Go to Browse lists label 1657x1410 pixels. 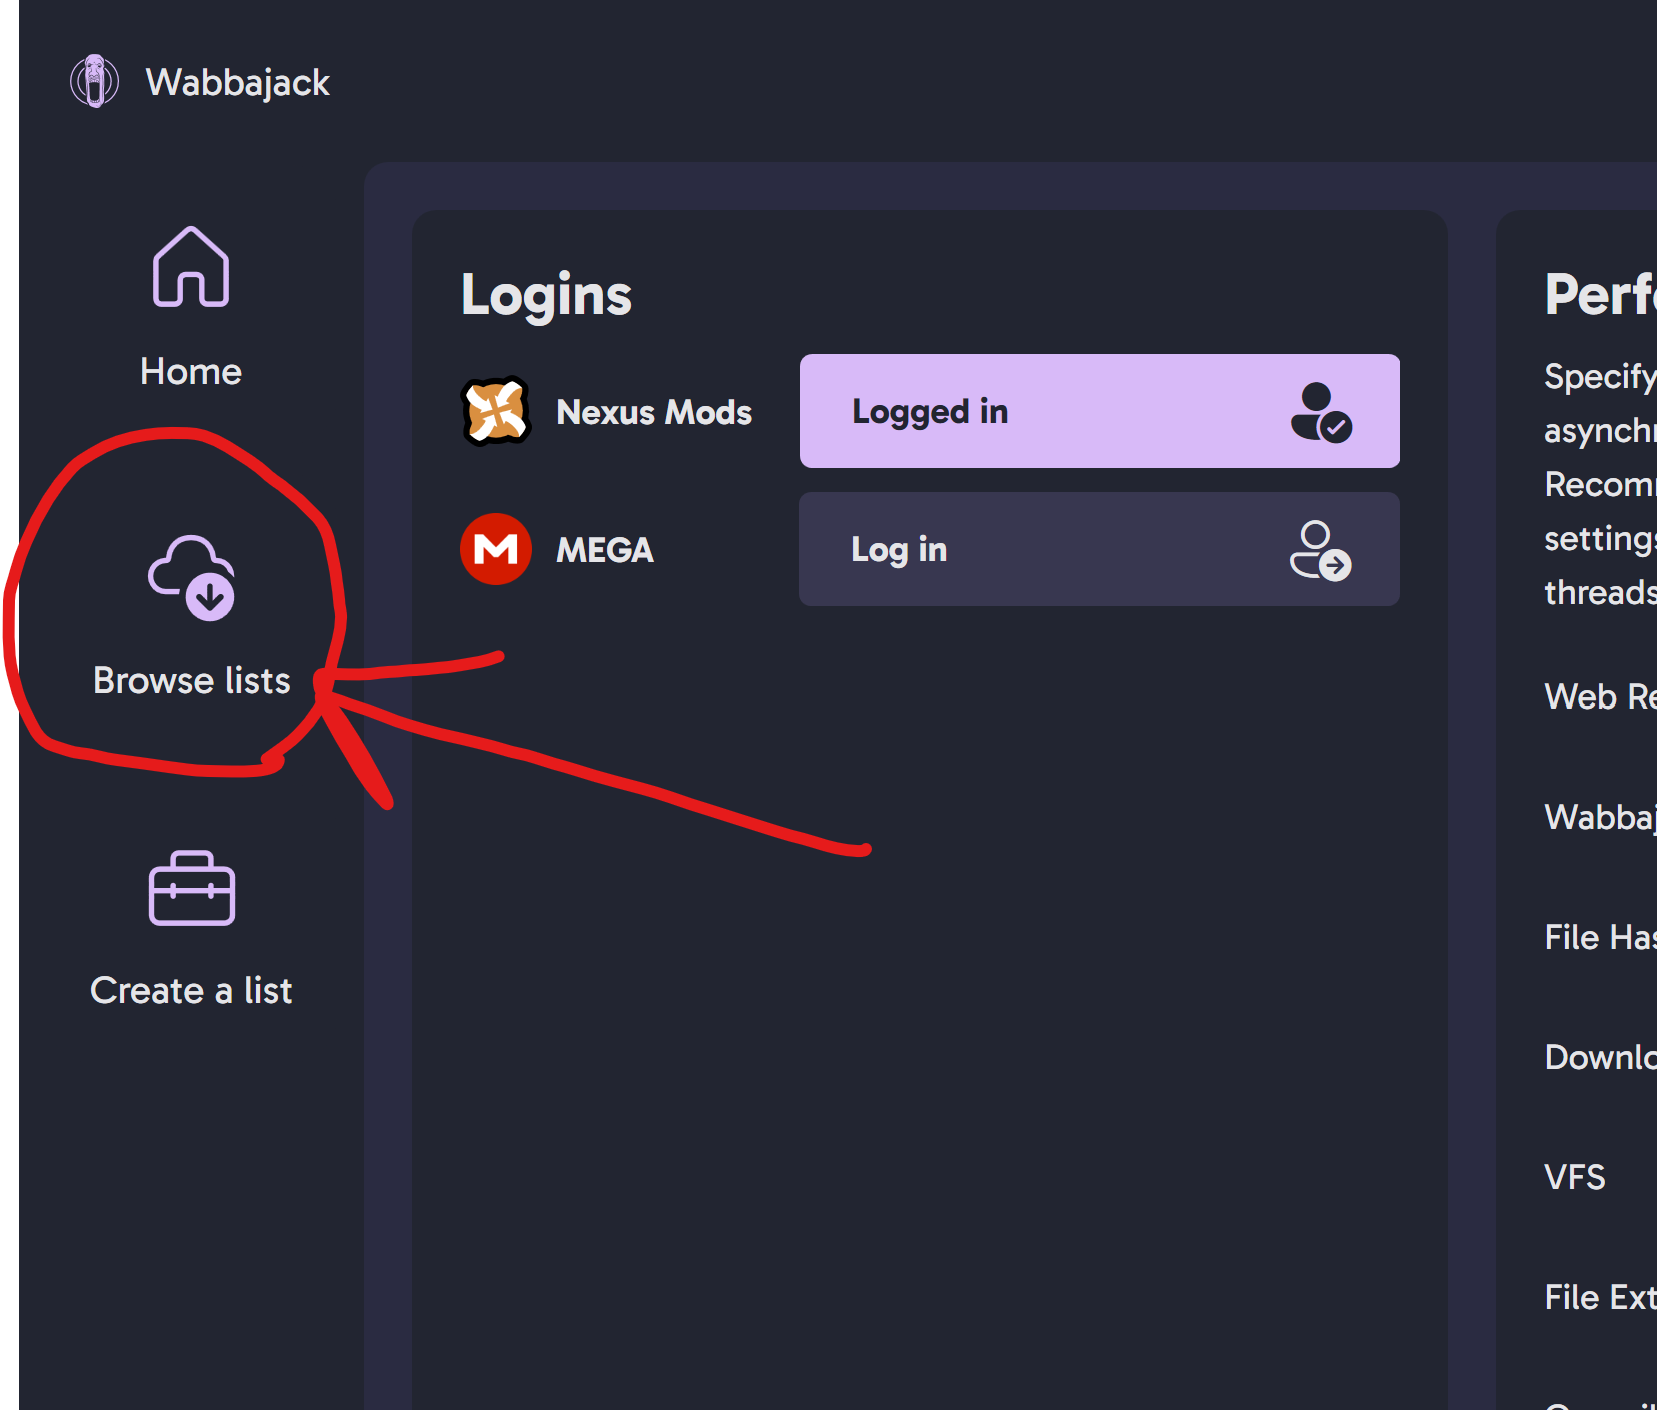click(x=192, y=681)
